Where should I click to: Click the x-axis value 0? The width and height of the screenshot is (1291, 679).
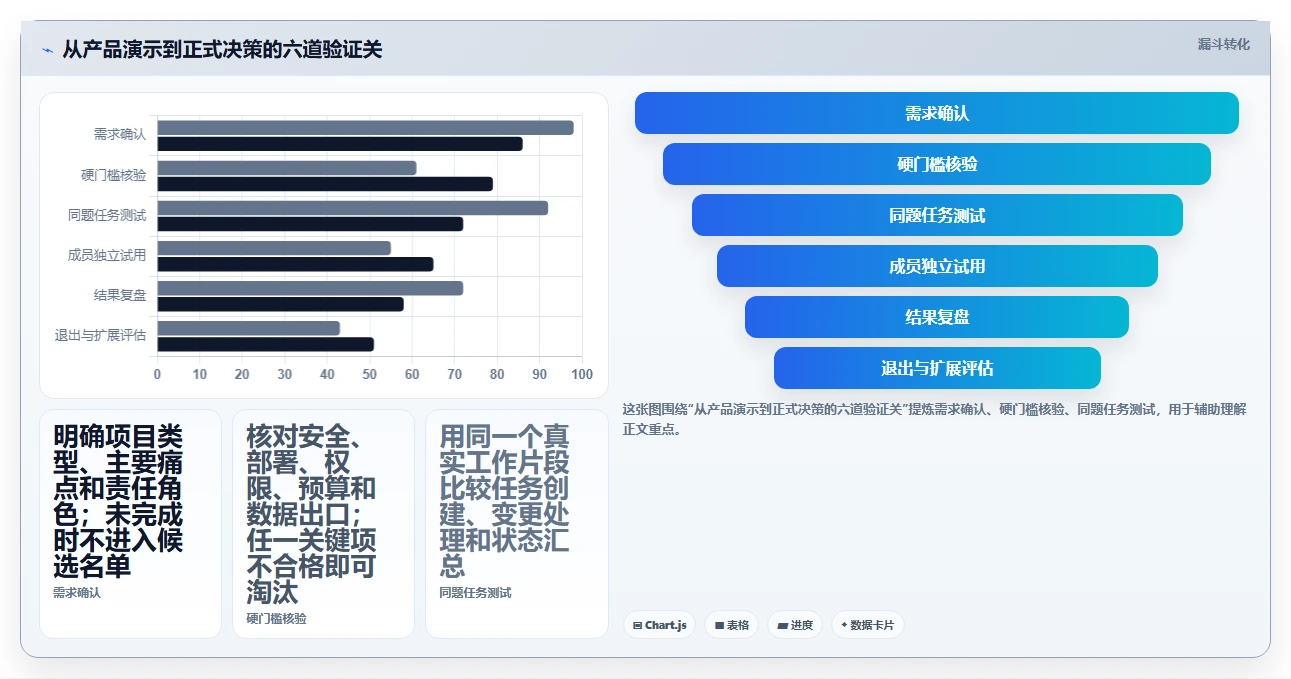(157, 374)
